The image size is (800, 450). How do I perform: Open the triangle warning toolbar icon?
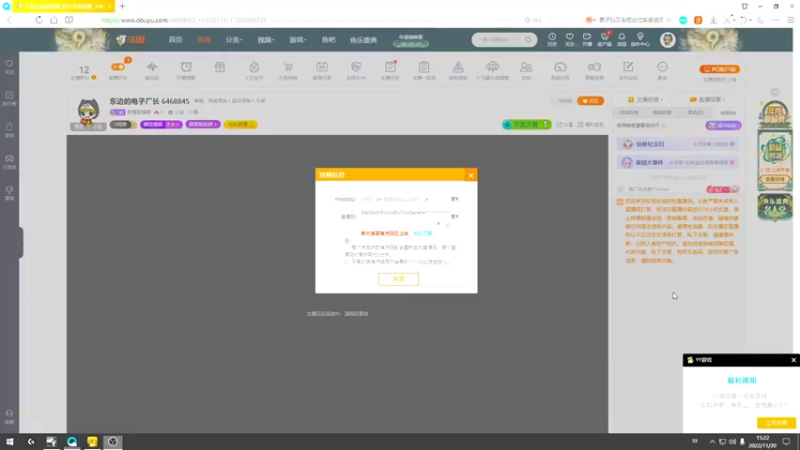pos(458,67)
